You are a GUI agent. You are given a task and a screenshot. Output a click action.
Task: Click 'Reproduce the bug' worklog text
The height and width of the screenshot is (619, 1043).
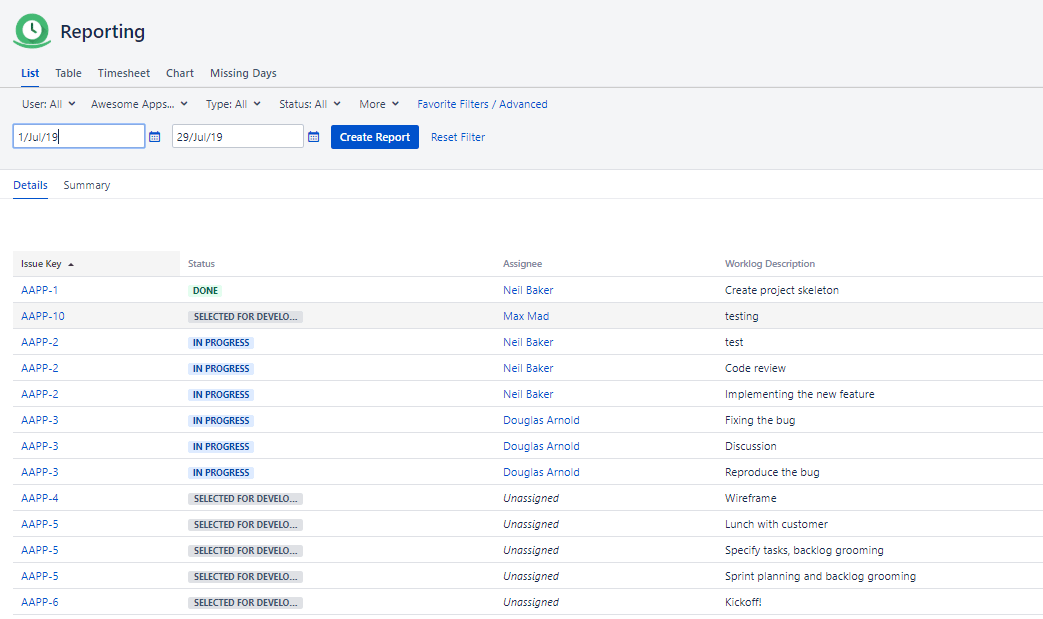(772, 472)
